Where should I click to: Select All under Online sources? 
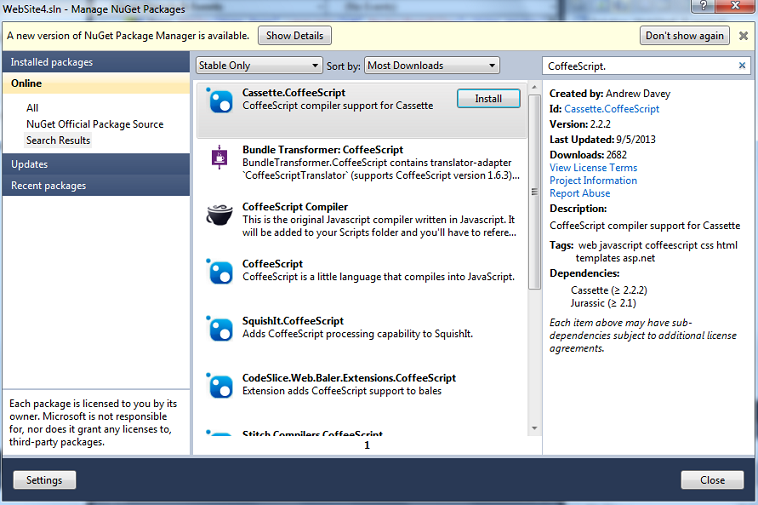pyautogui.click(x=32, y=108)
